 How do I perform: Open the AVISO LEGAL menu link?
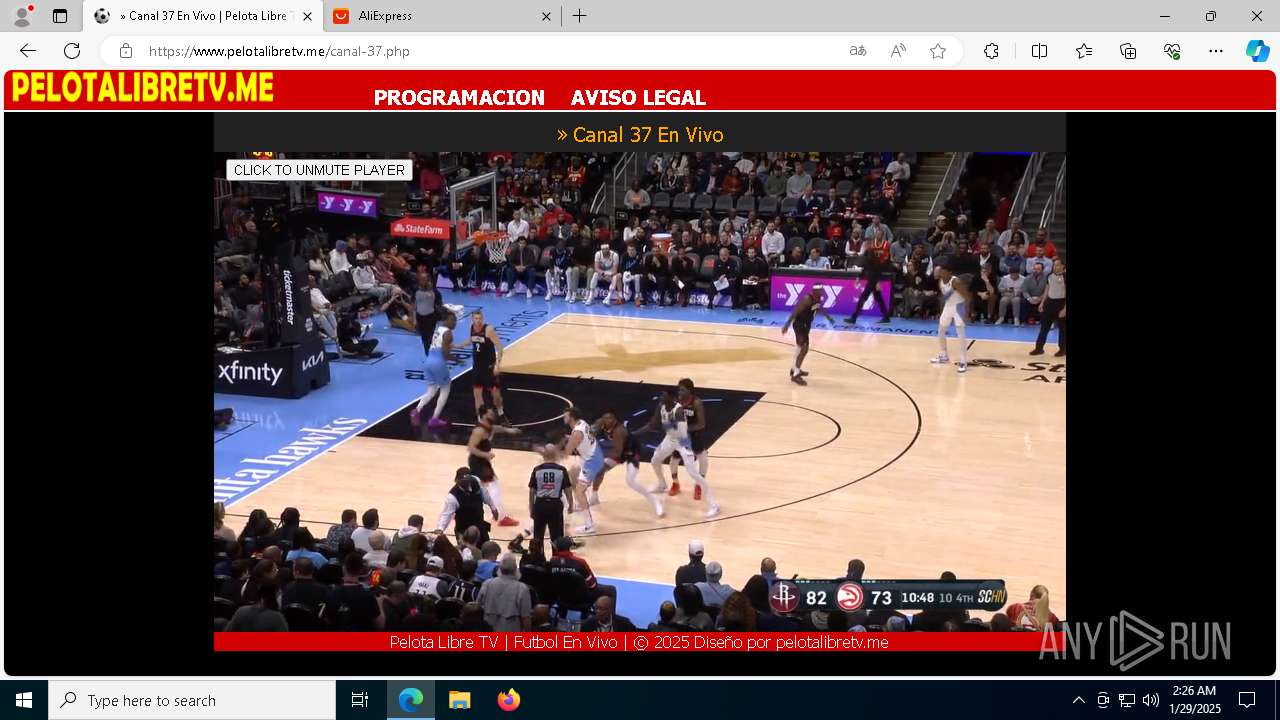click(638, 98)
